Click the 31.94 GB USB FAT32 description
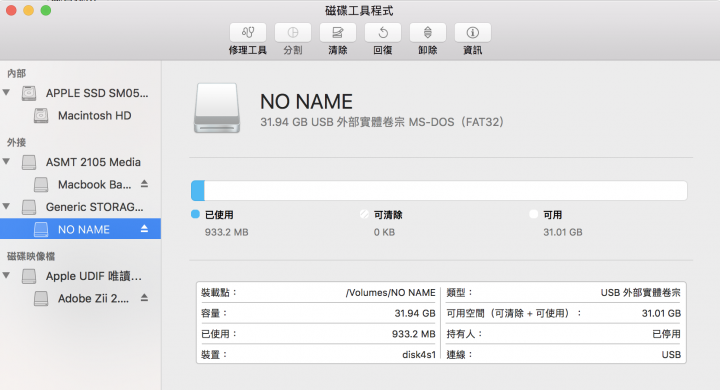 (382, 122)
